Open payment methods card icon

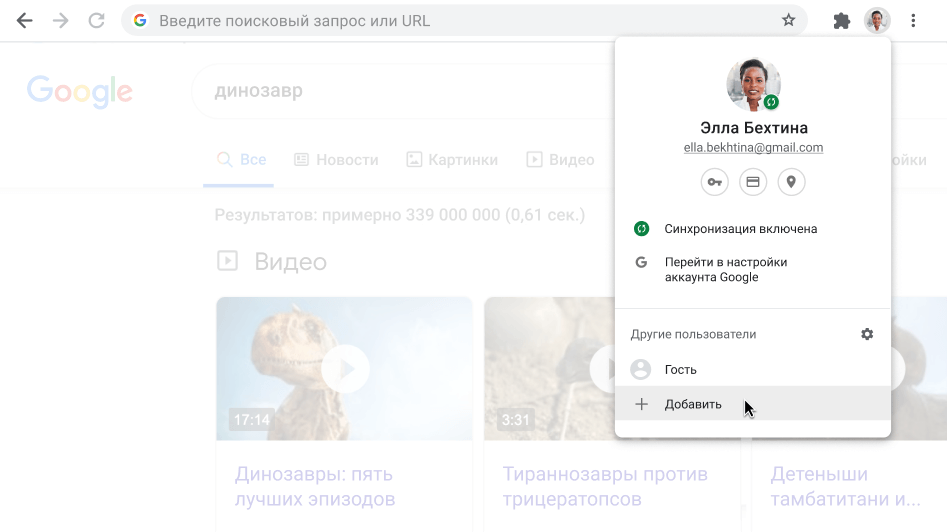(x=753, y=182)
